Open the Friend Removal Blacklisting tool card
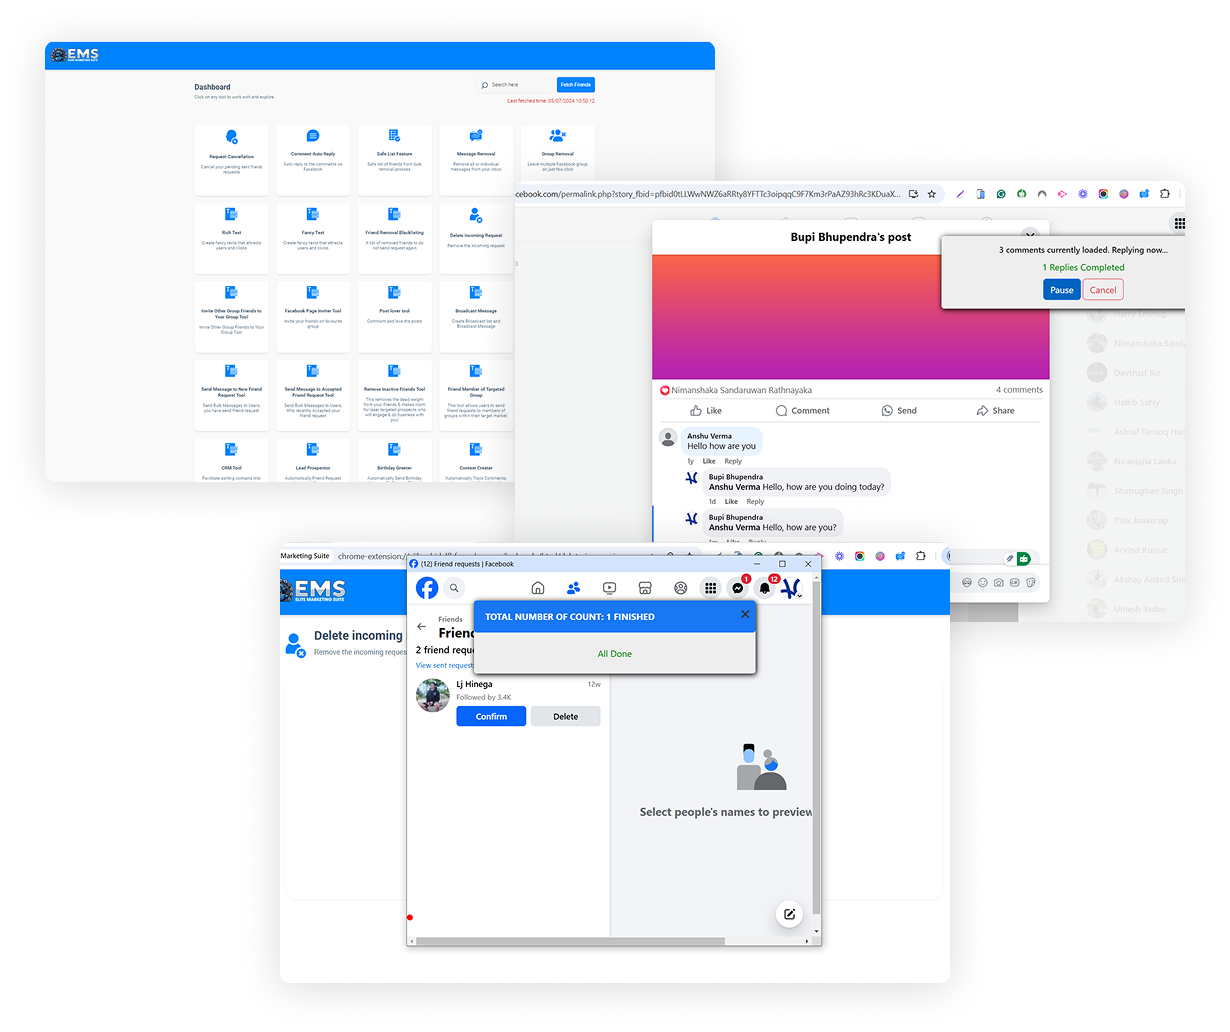 (395, 238)
